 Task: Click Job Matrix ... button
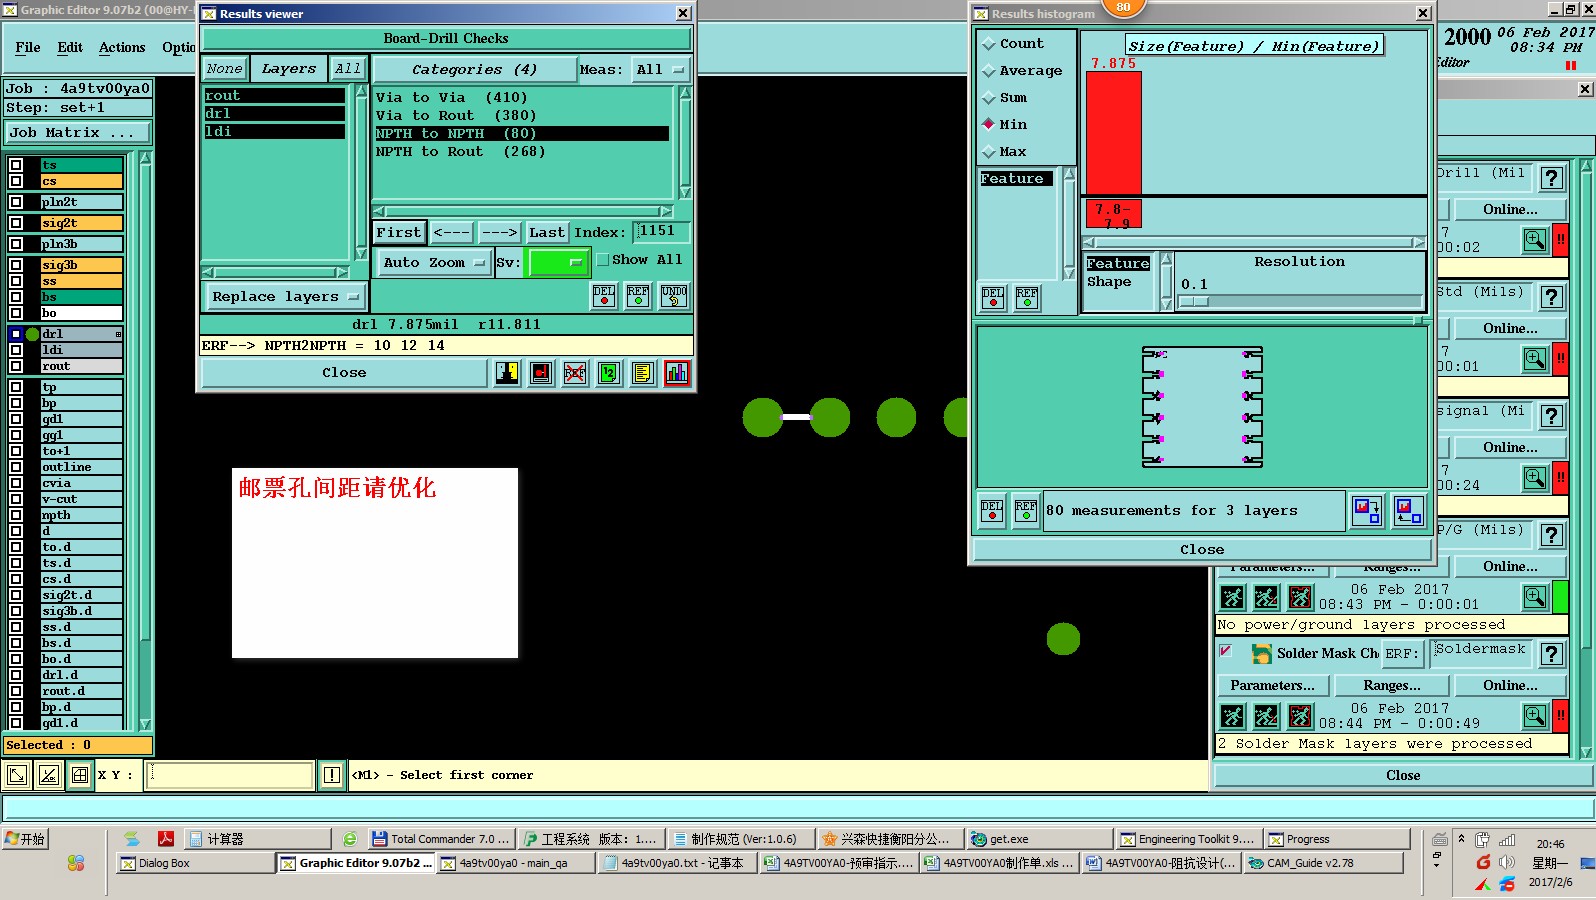pyautogui.click(x=78, y=132)
